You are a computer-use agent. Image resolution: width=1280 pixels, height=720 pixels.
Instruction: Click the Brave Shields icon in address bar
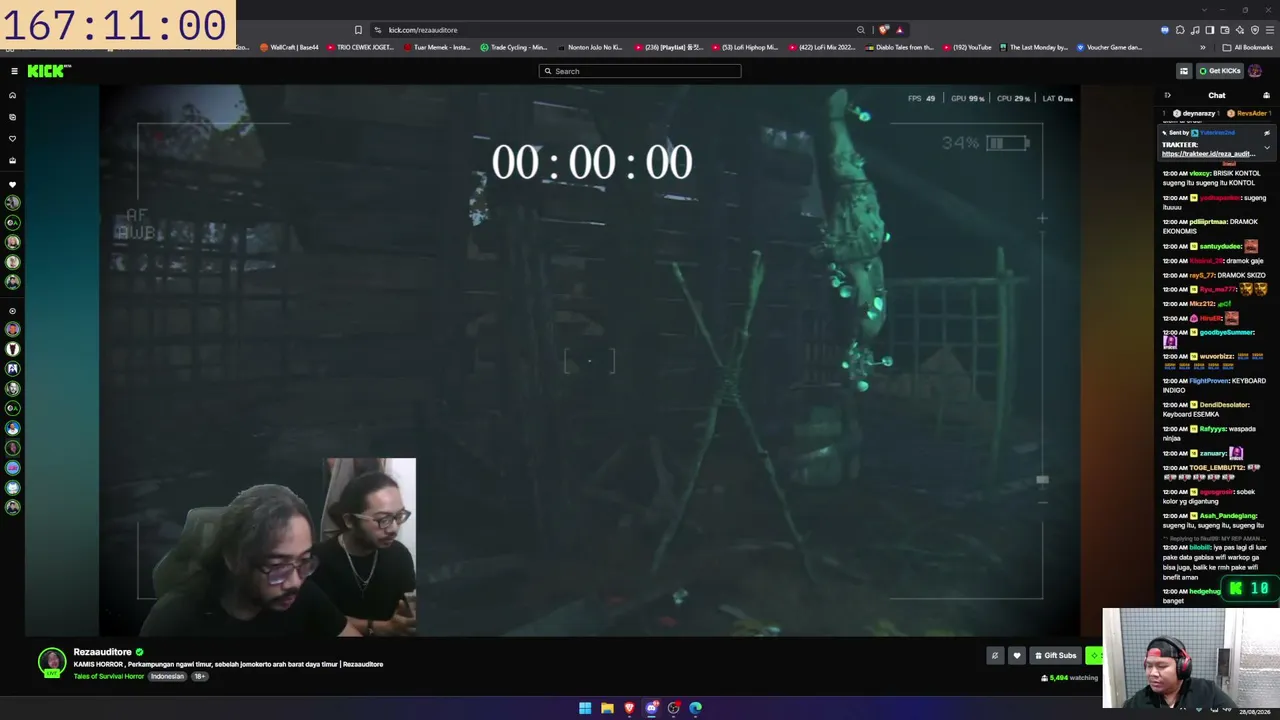(x=884, y=30)
